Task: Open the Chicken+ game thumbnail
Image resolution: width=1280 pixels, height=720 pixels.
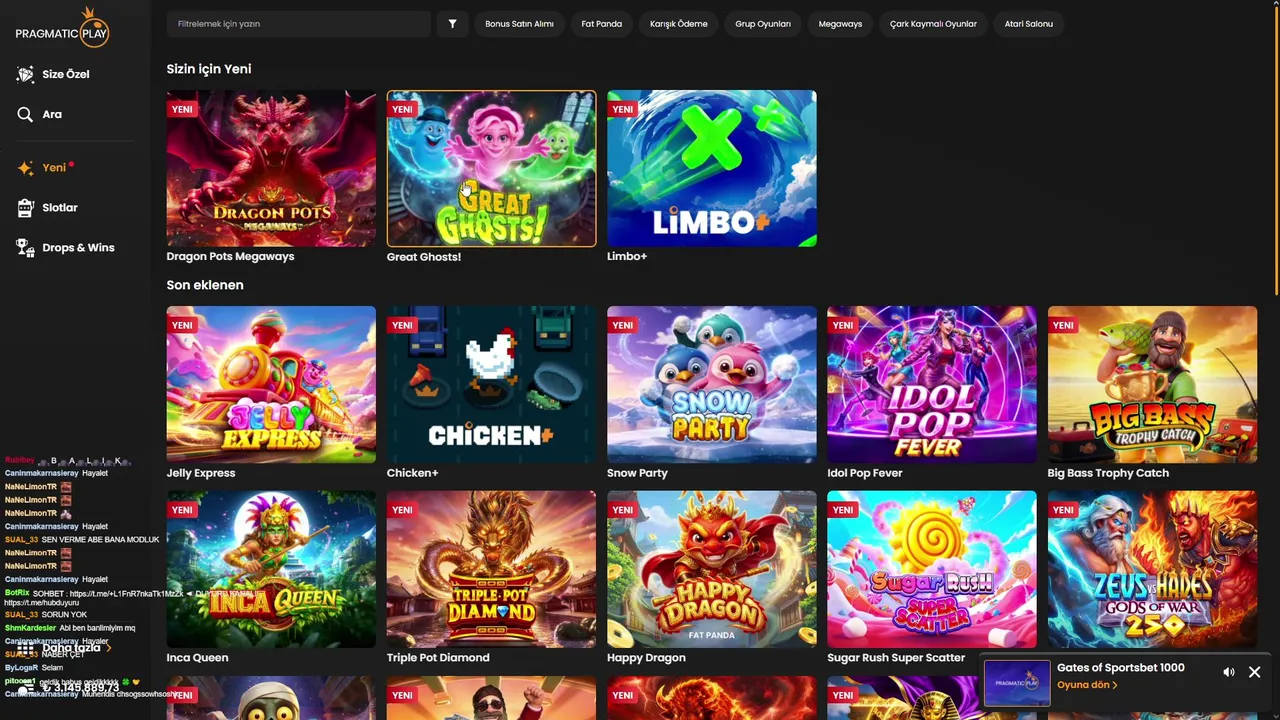Action: (491, 384)
